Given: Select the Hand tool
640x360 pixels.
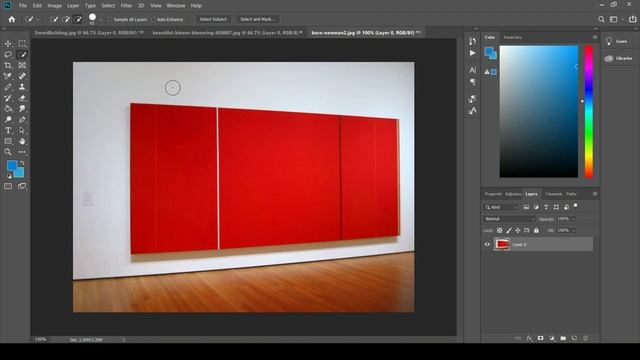Looking at the screenshot, I should [22, 141].
